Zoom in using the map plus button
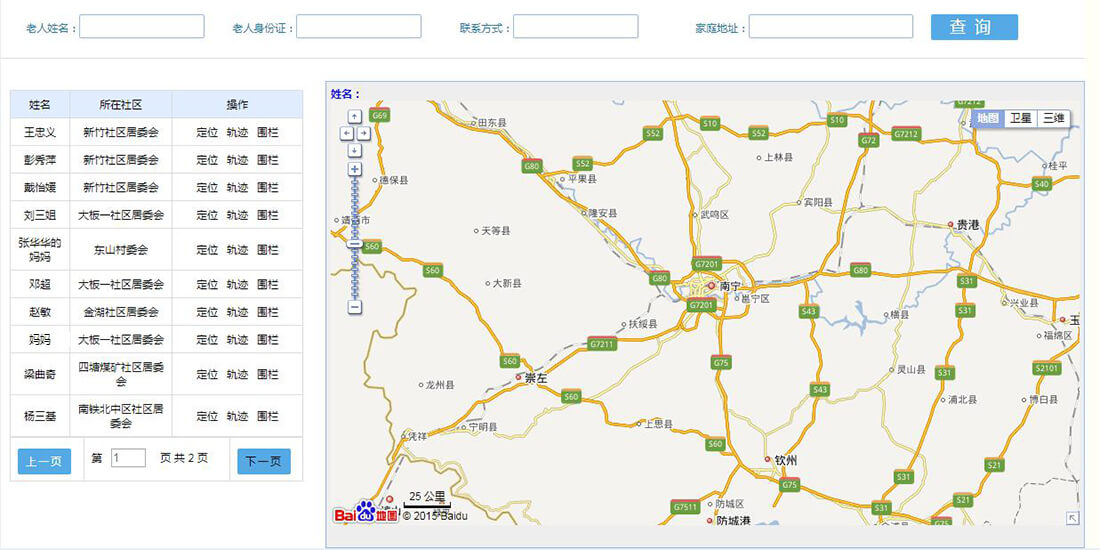This screenshot has height=550, width=1100. (355, 169)
